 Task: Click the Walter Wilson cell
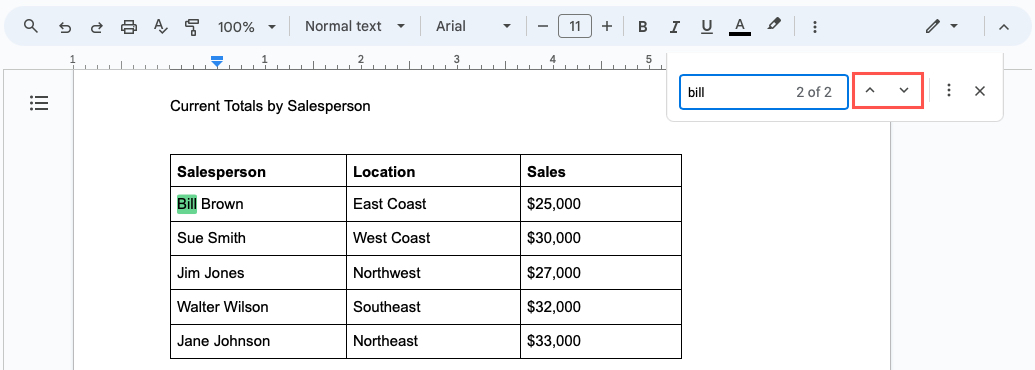pyautogui.click(x=258, y=307)
